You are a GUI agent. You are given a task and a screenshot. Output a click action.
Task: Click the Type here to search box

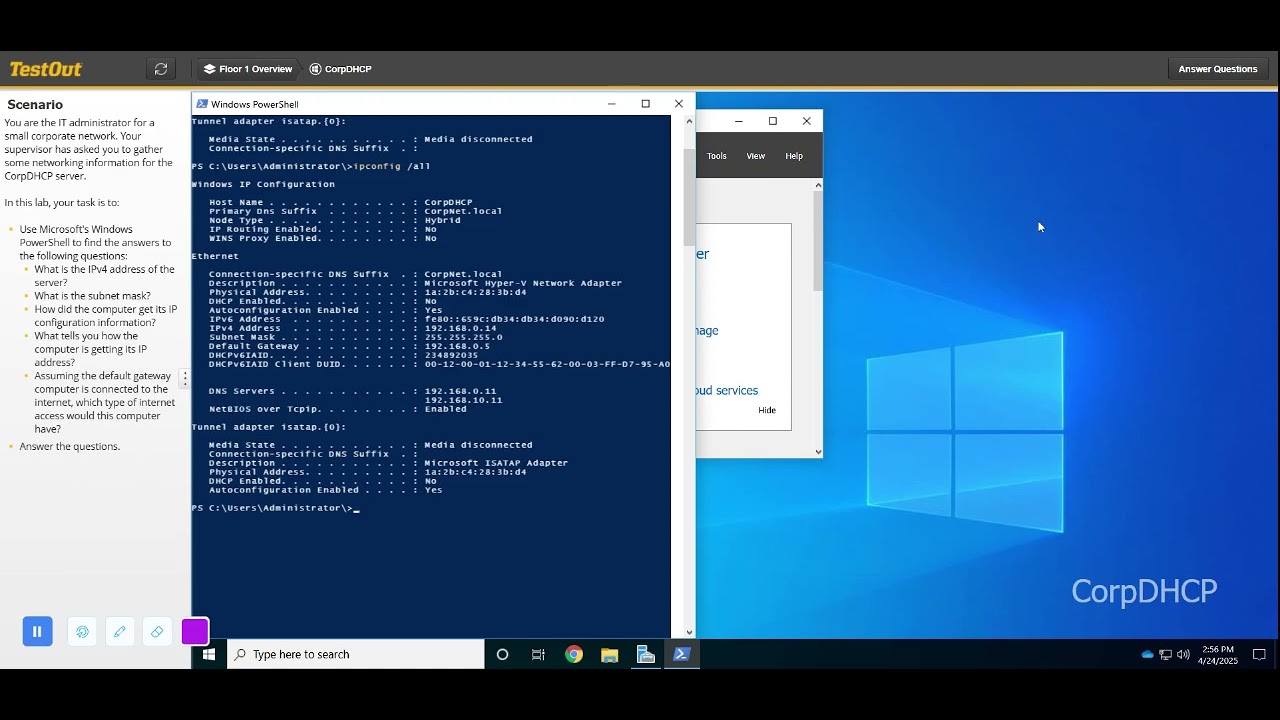pos(356,654)
